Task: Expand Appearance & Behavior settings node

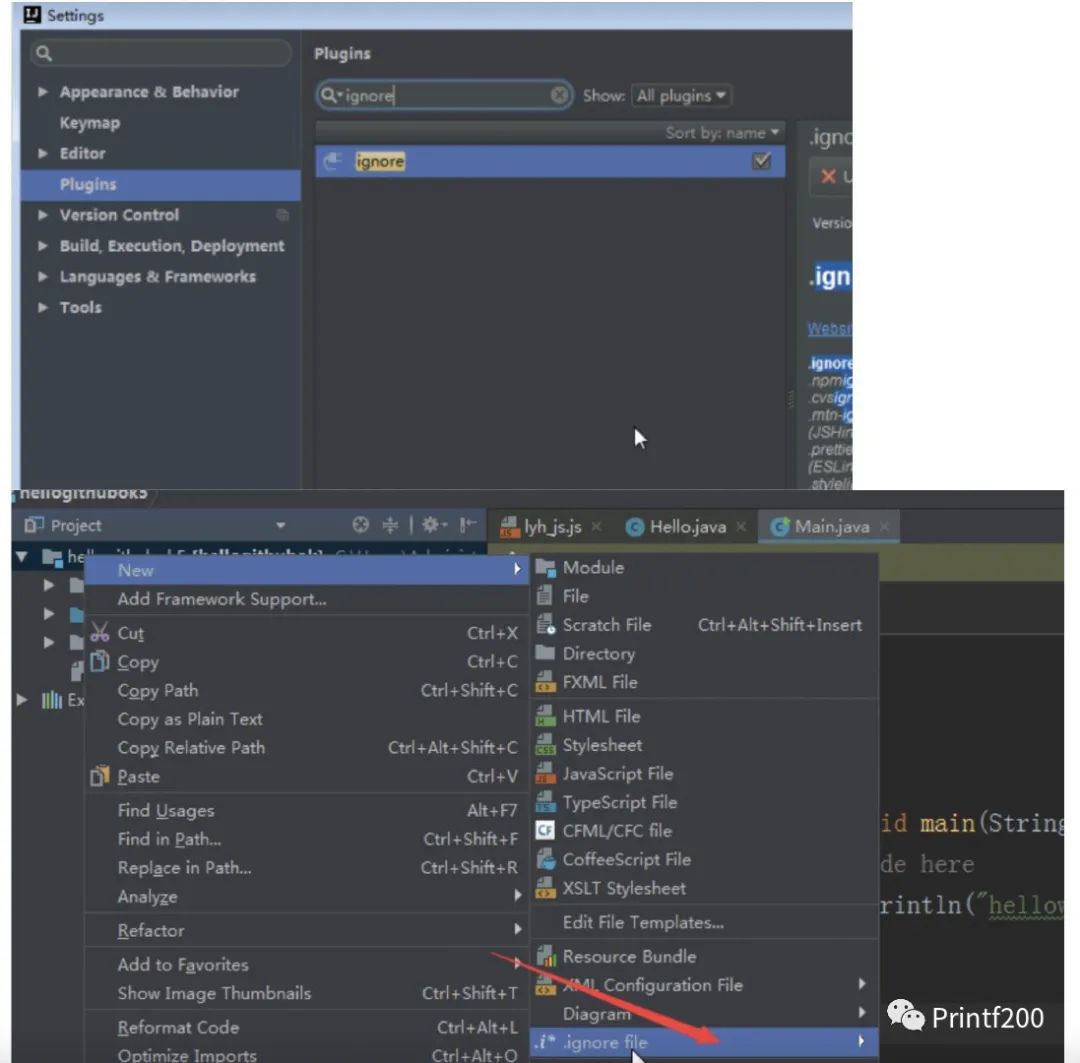Action: [43, 92]
